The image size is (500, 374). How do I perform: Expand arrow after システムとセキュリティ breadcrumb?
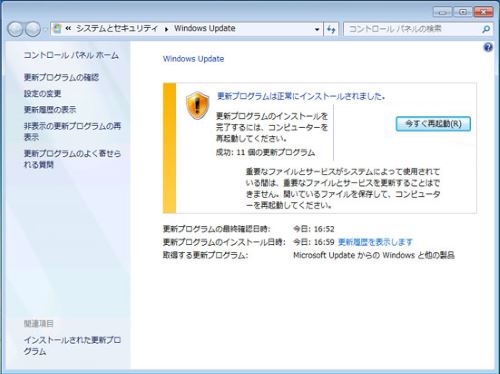(x=166, y=29)
